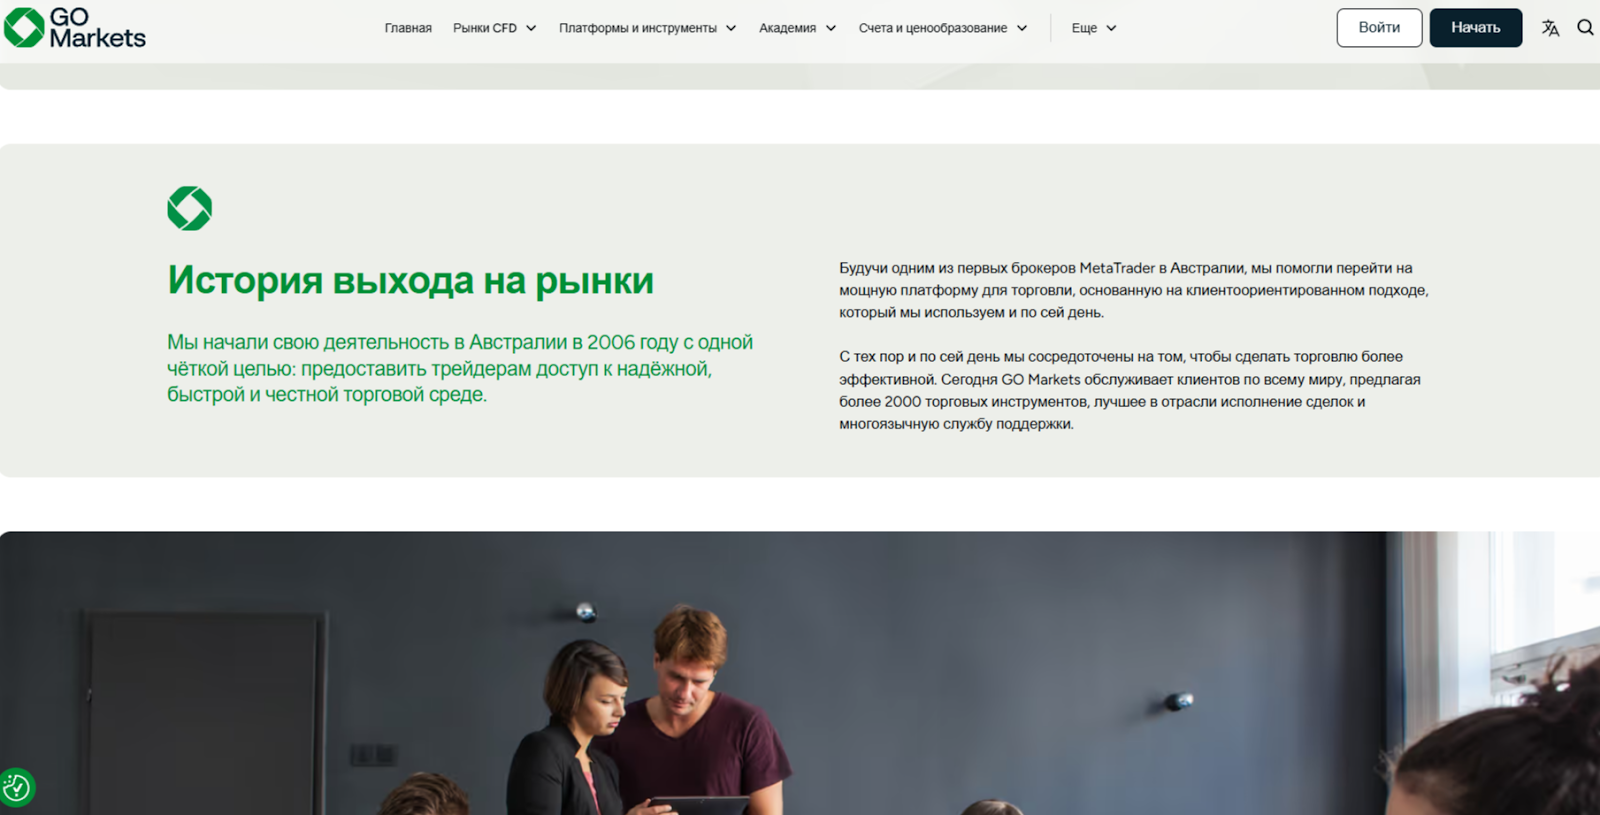Click the tablet held in the photo
The width and height of the screenshot is (1600, 815).
click(x=698, y=804)
